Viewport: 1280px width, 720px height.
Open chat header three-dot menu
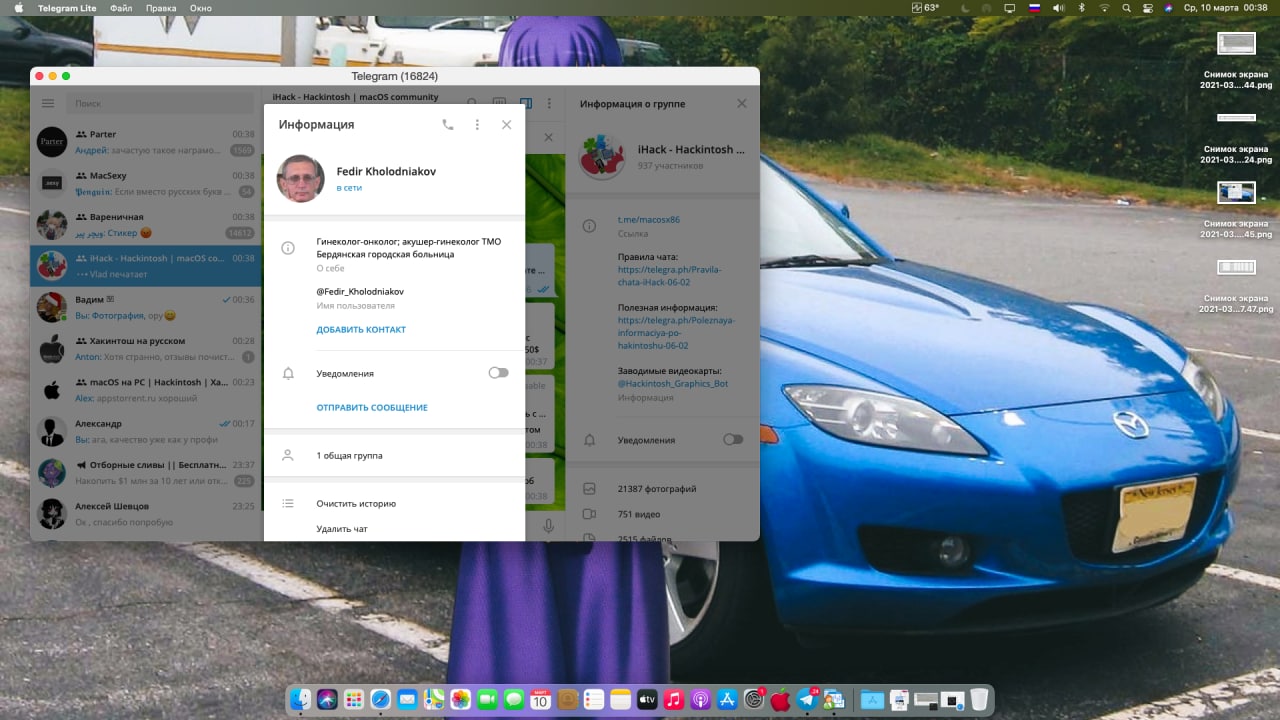(549, 103)
